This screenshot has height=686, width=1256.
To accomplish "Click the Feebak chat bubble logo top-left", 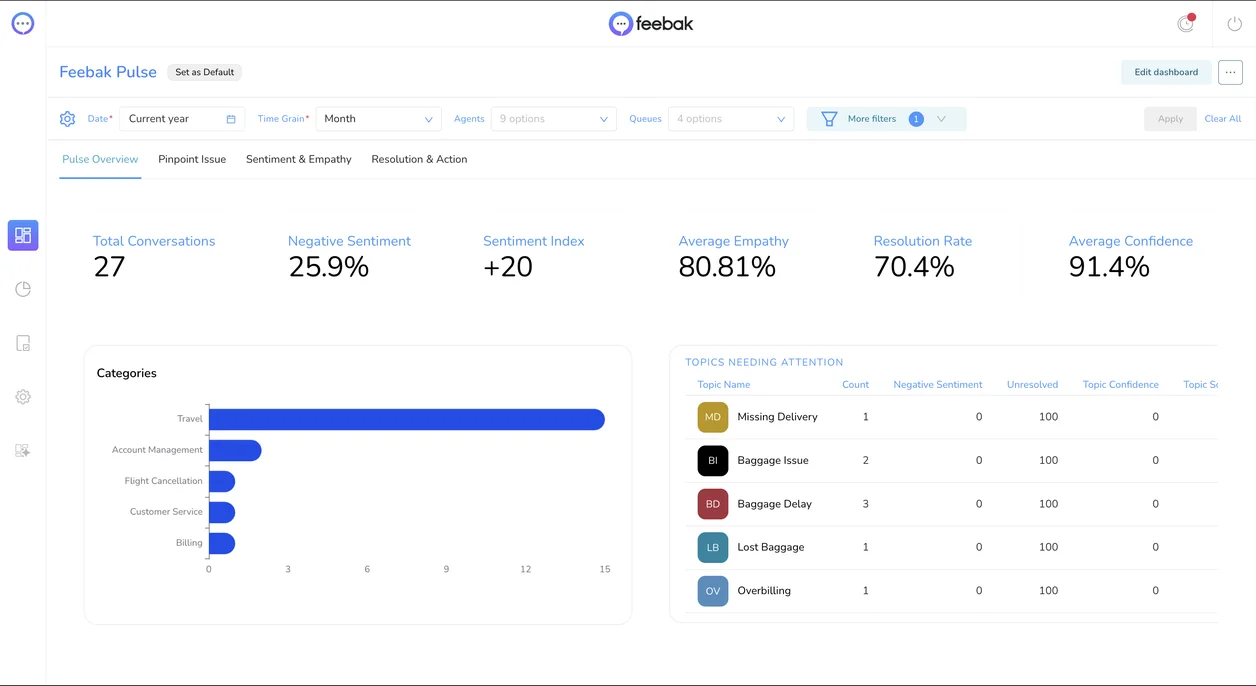I will tap(23, 23).
